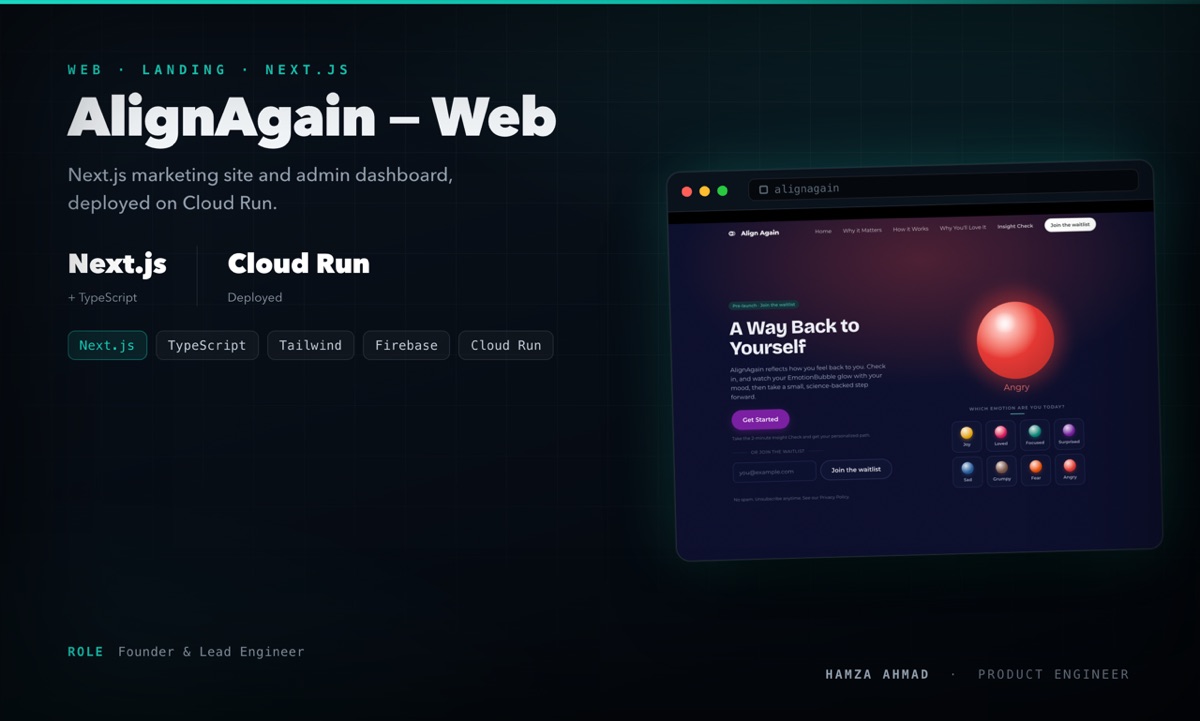This screenshot has height=721, width=1200.
Task: Select the Grumpy emotion bubble
Action: 1002,470
